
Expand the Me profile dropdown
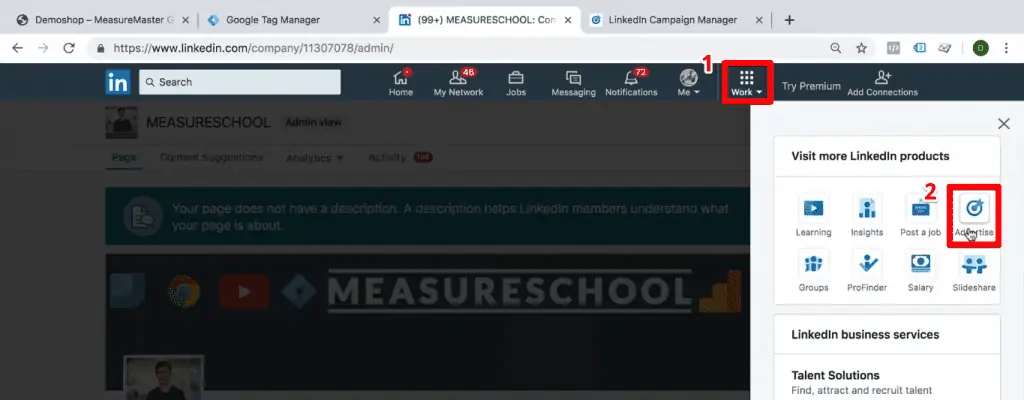[x=688, y=83]
